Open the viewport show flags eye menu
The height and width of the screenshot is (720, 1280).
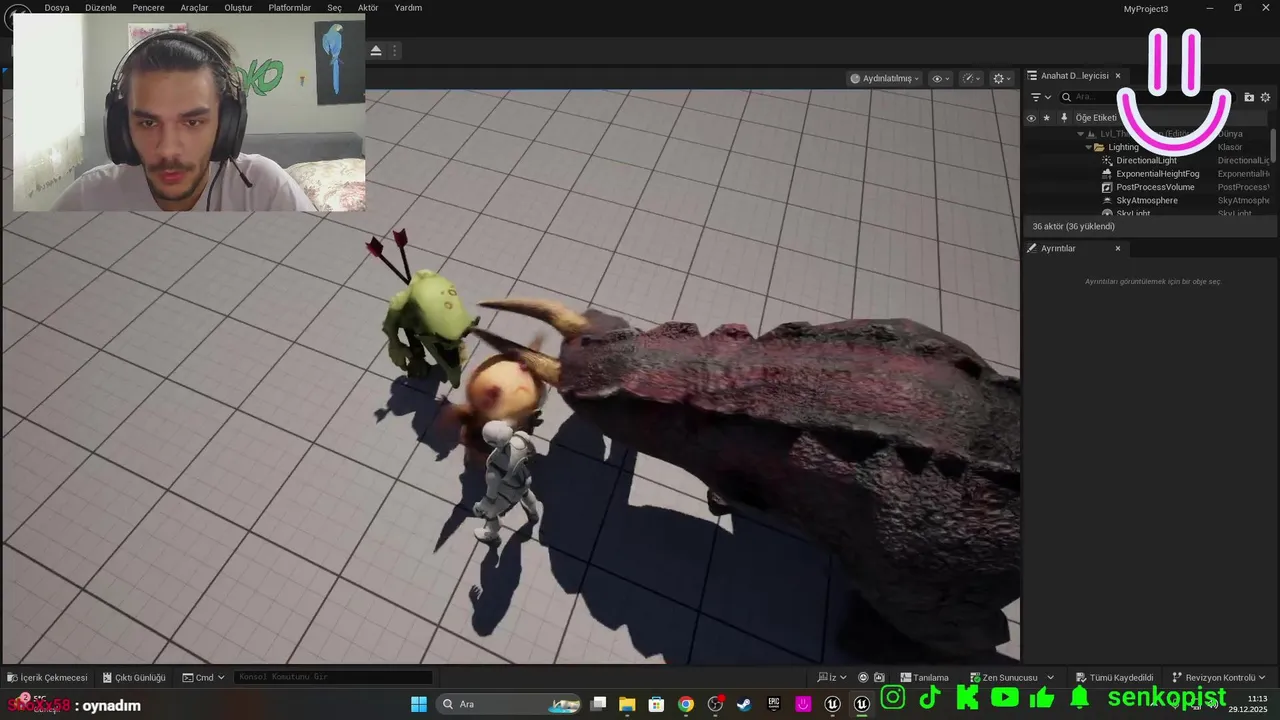(940, 78)
